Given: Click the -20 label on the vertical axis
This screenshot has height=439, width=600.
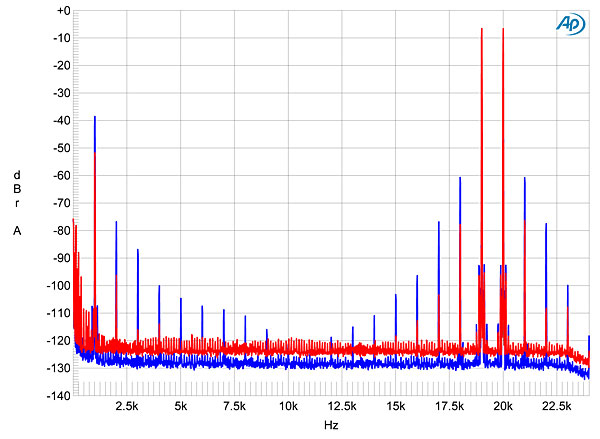Looking at the screenshot, I should pyautogui.click(x=62, y=66).
